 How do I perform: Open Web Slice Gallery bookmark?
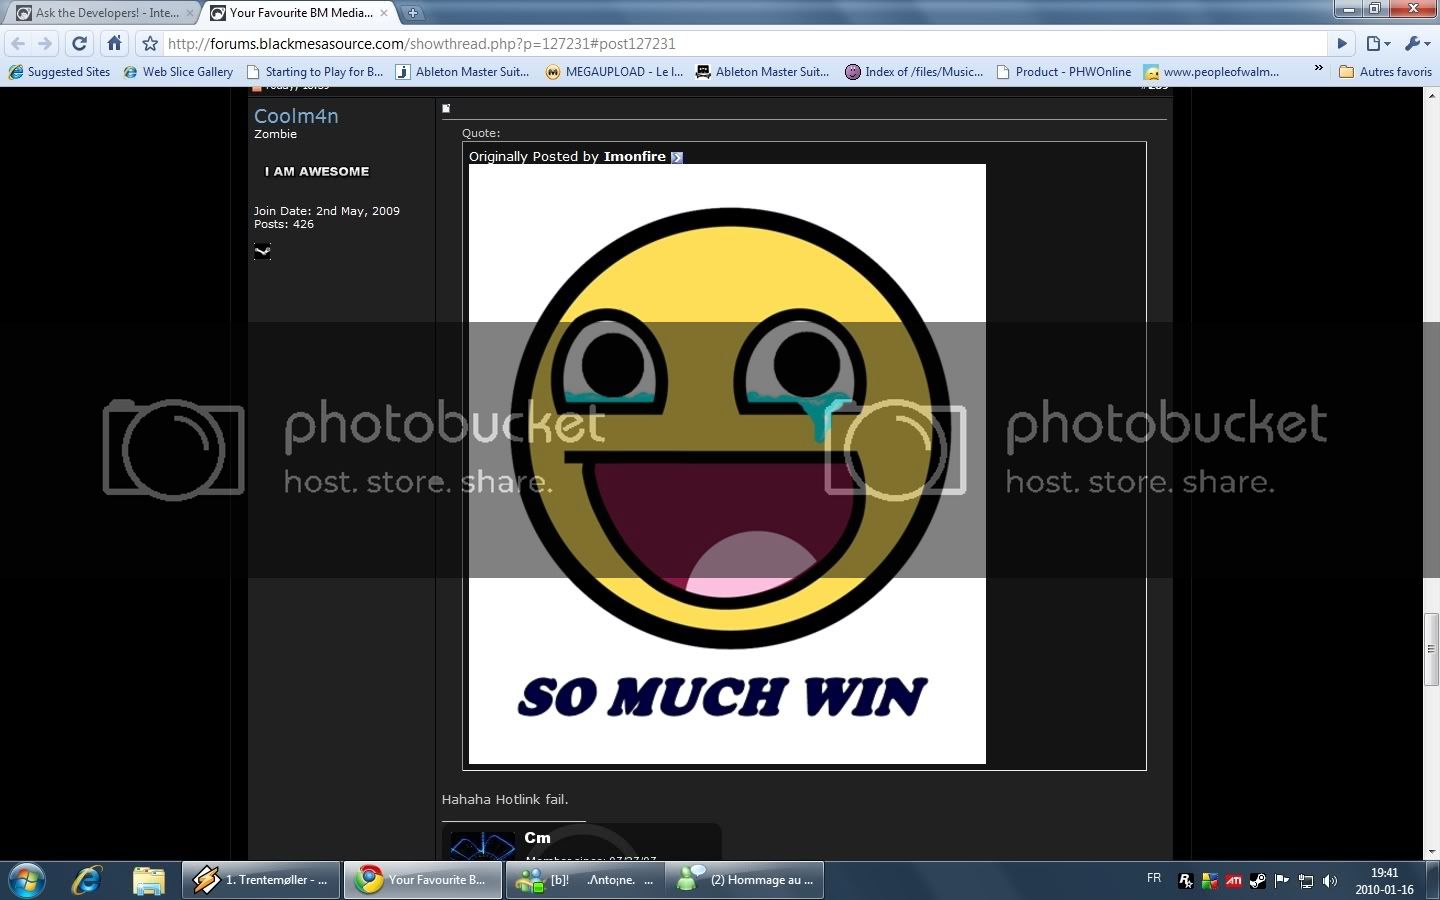[x=179, y=72]
